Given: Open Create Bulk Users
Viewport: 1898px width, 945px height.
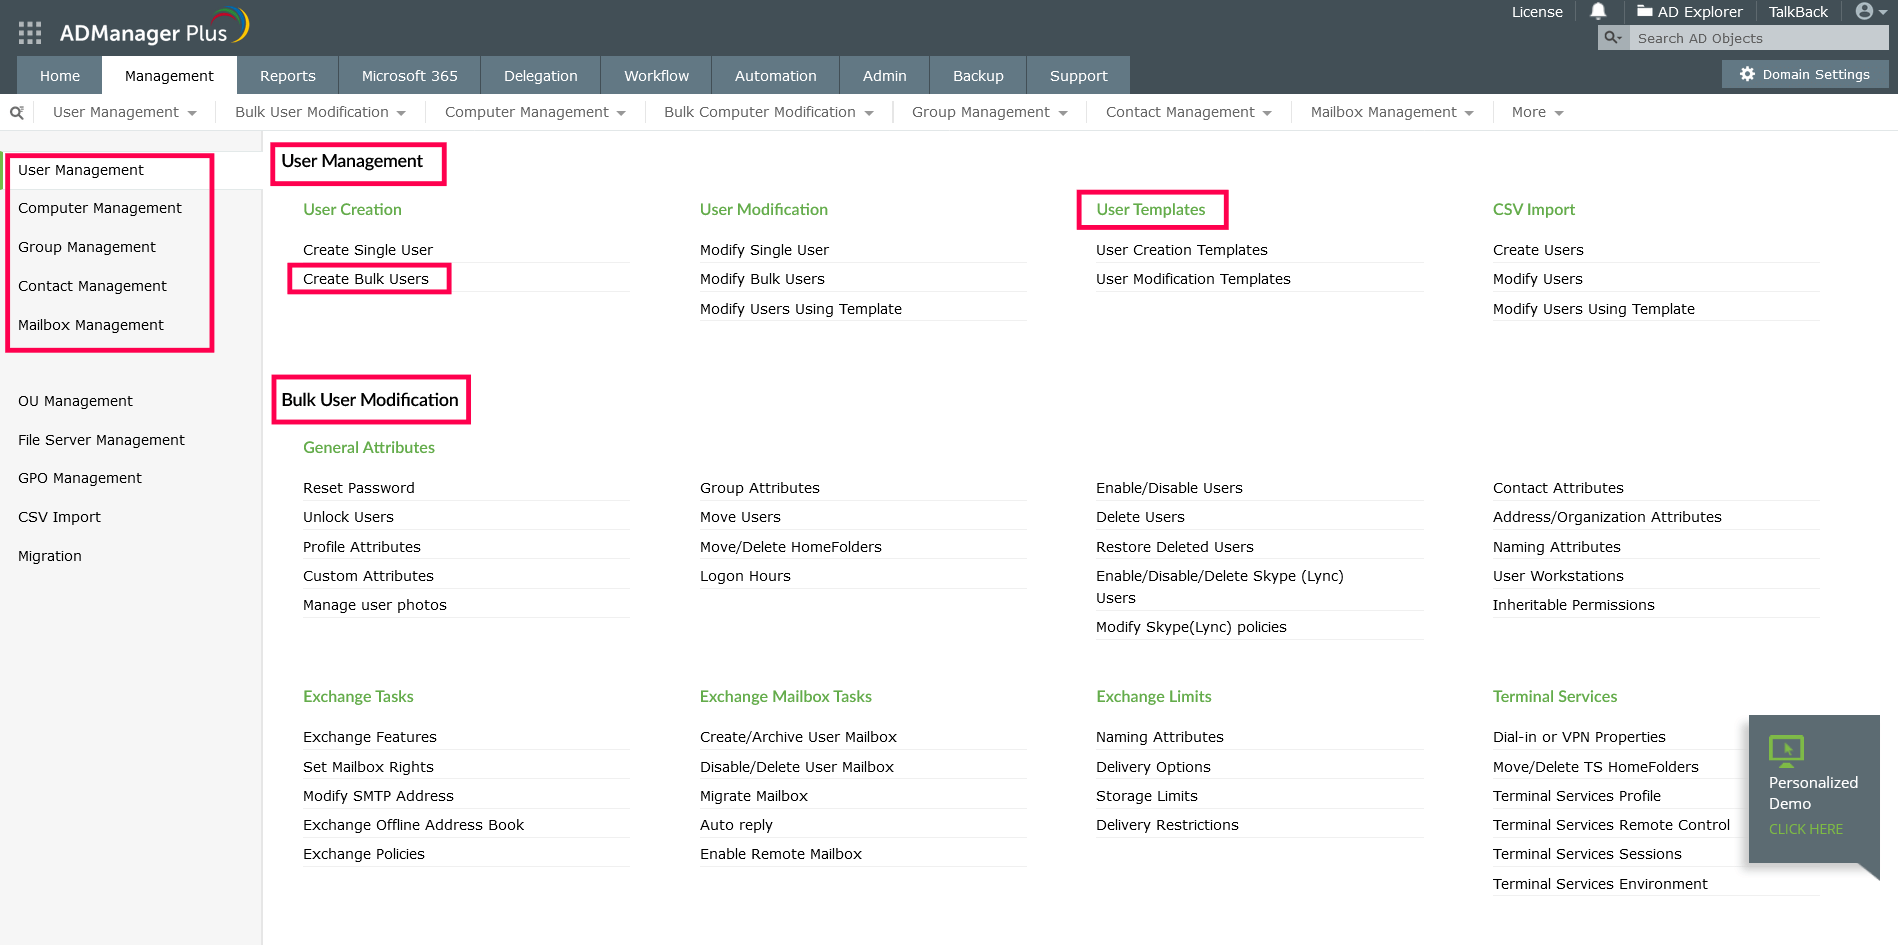Looking at the screenshot, I should (x=366, y=279).
